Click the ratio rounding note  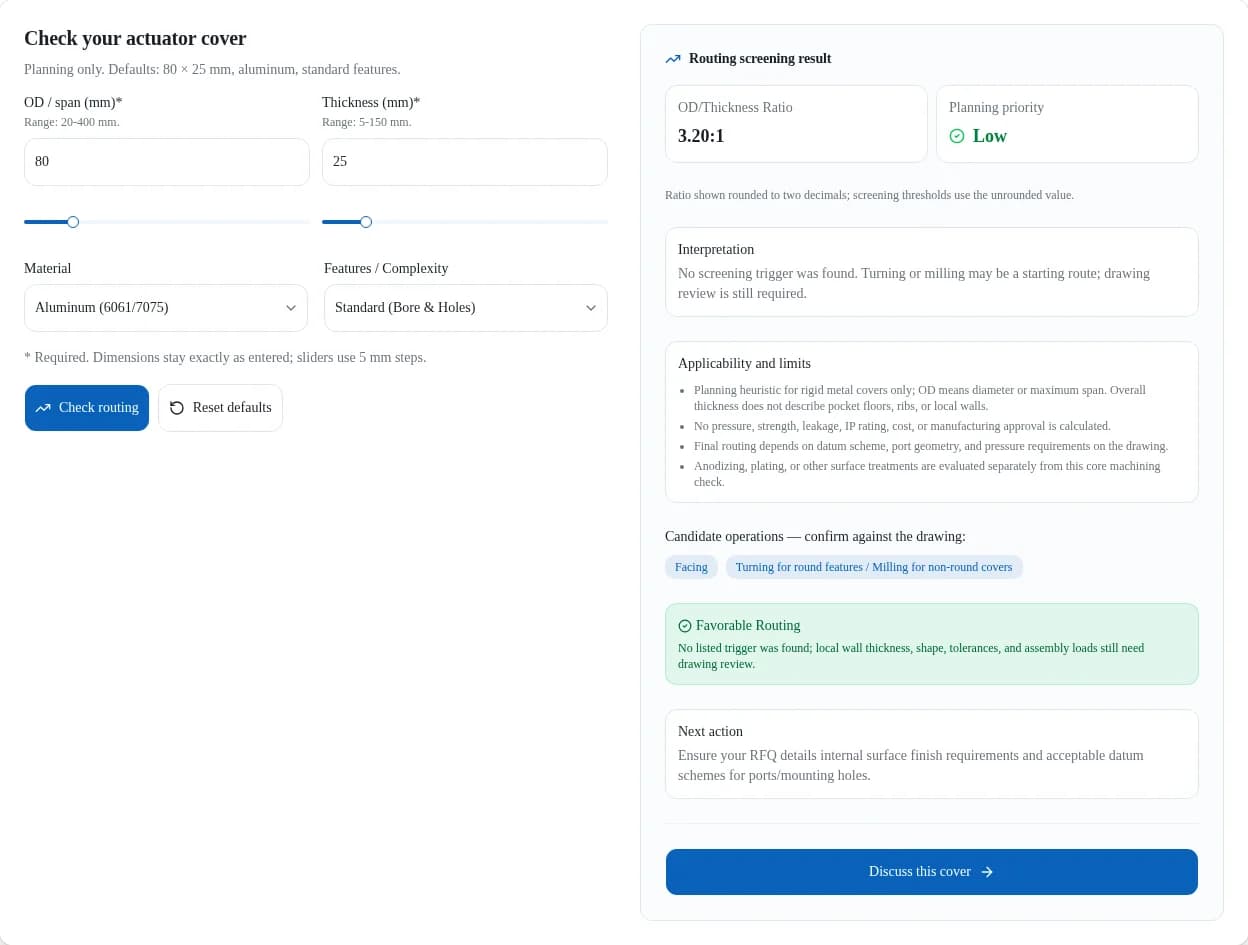[869, 195]
